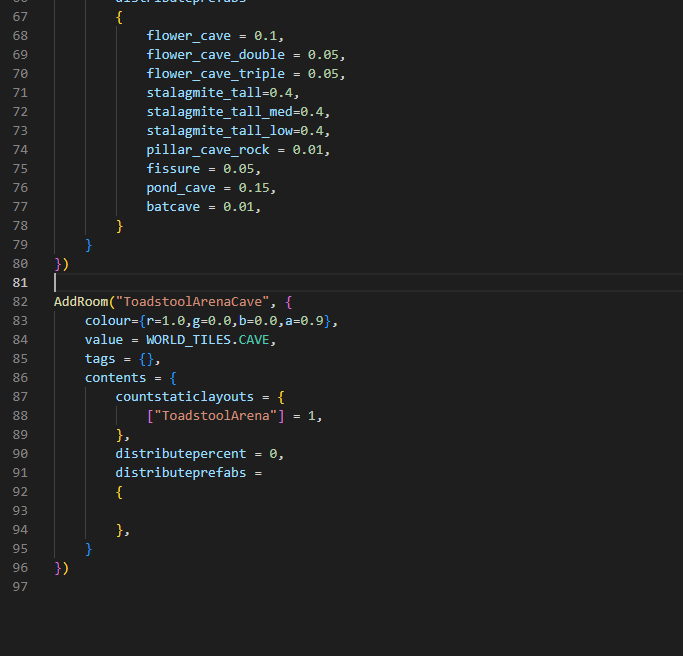Click the tags variable on line 85
This screenshot has width=683, height=656.
(x=100, y=359)
